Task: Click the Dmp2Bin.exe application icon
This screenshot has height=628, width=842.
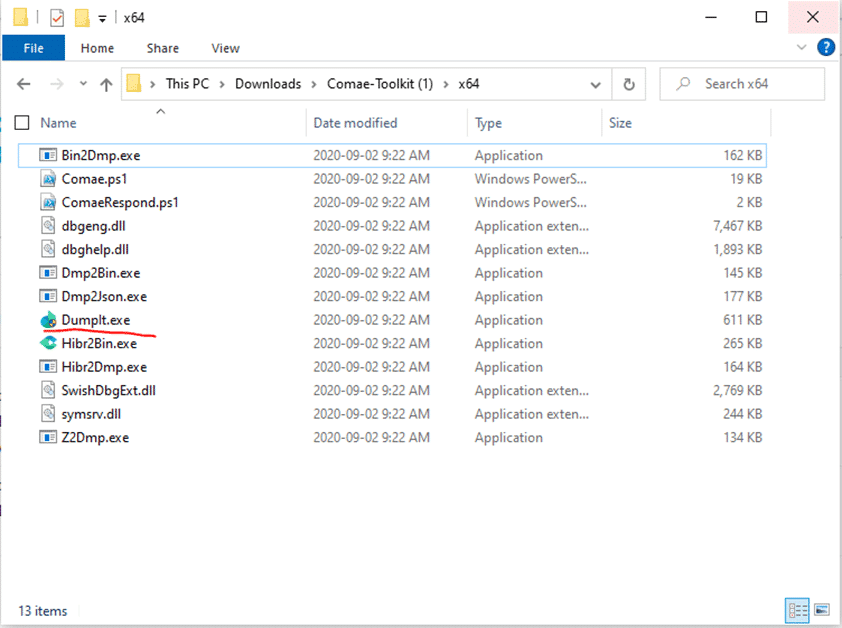Action: tap(48, 273)
